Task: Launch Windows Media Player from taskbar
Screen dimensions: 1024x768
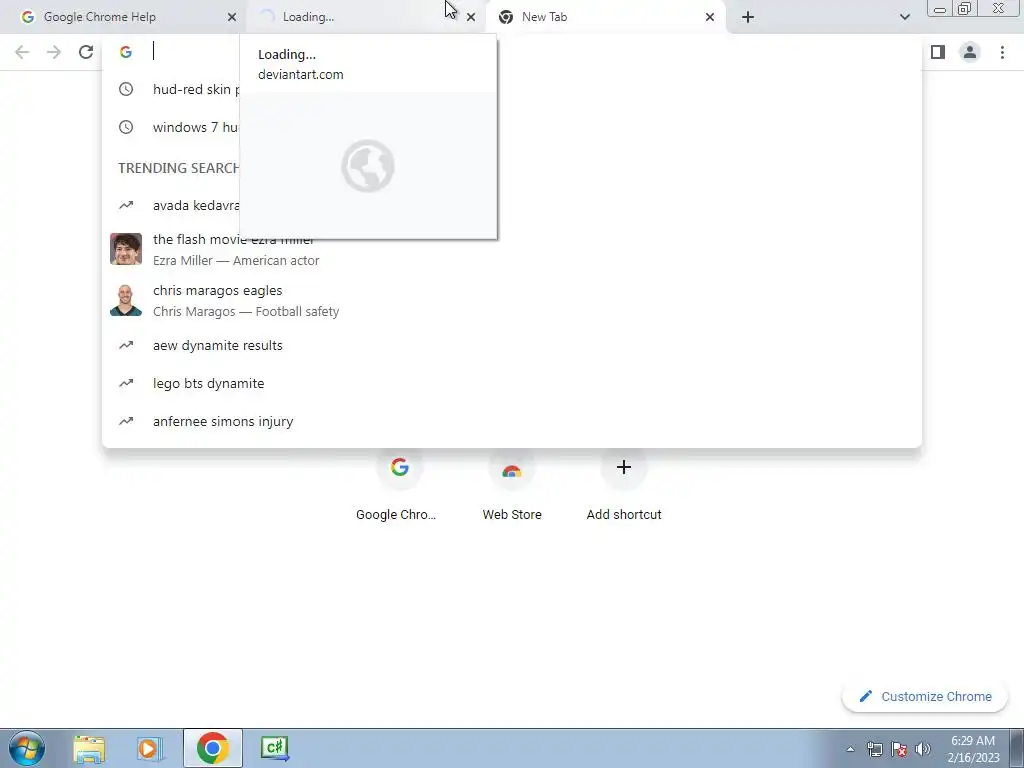Action: pyautogui.click(x=150, y=748)
